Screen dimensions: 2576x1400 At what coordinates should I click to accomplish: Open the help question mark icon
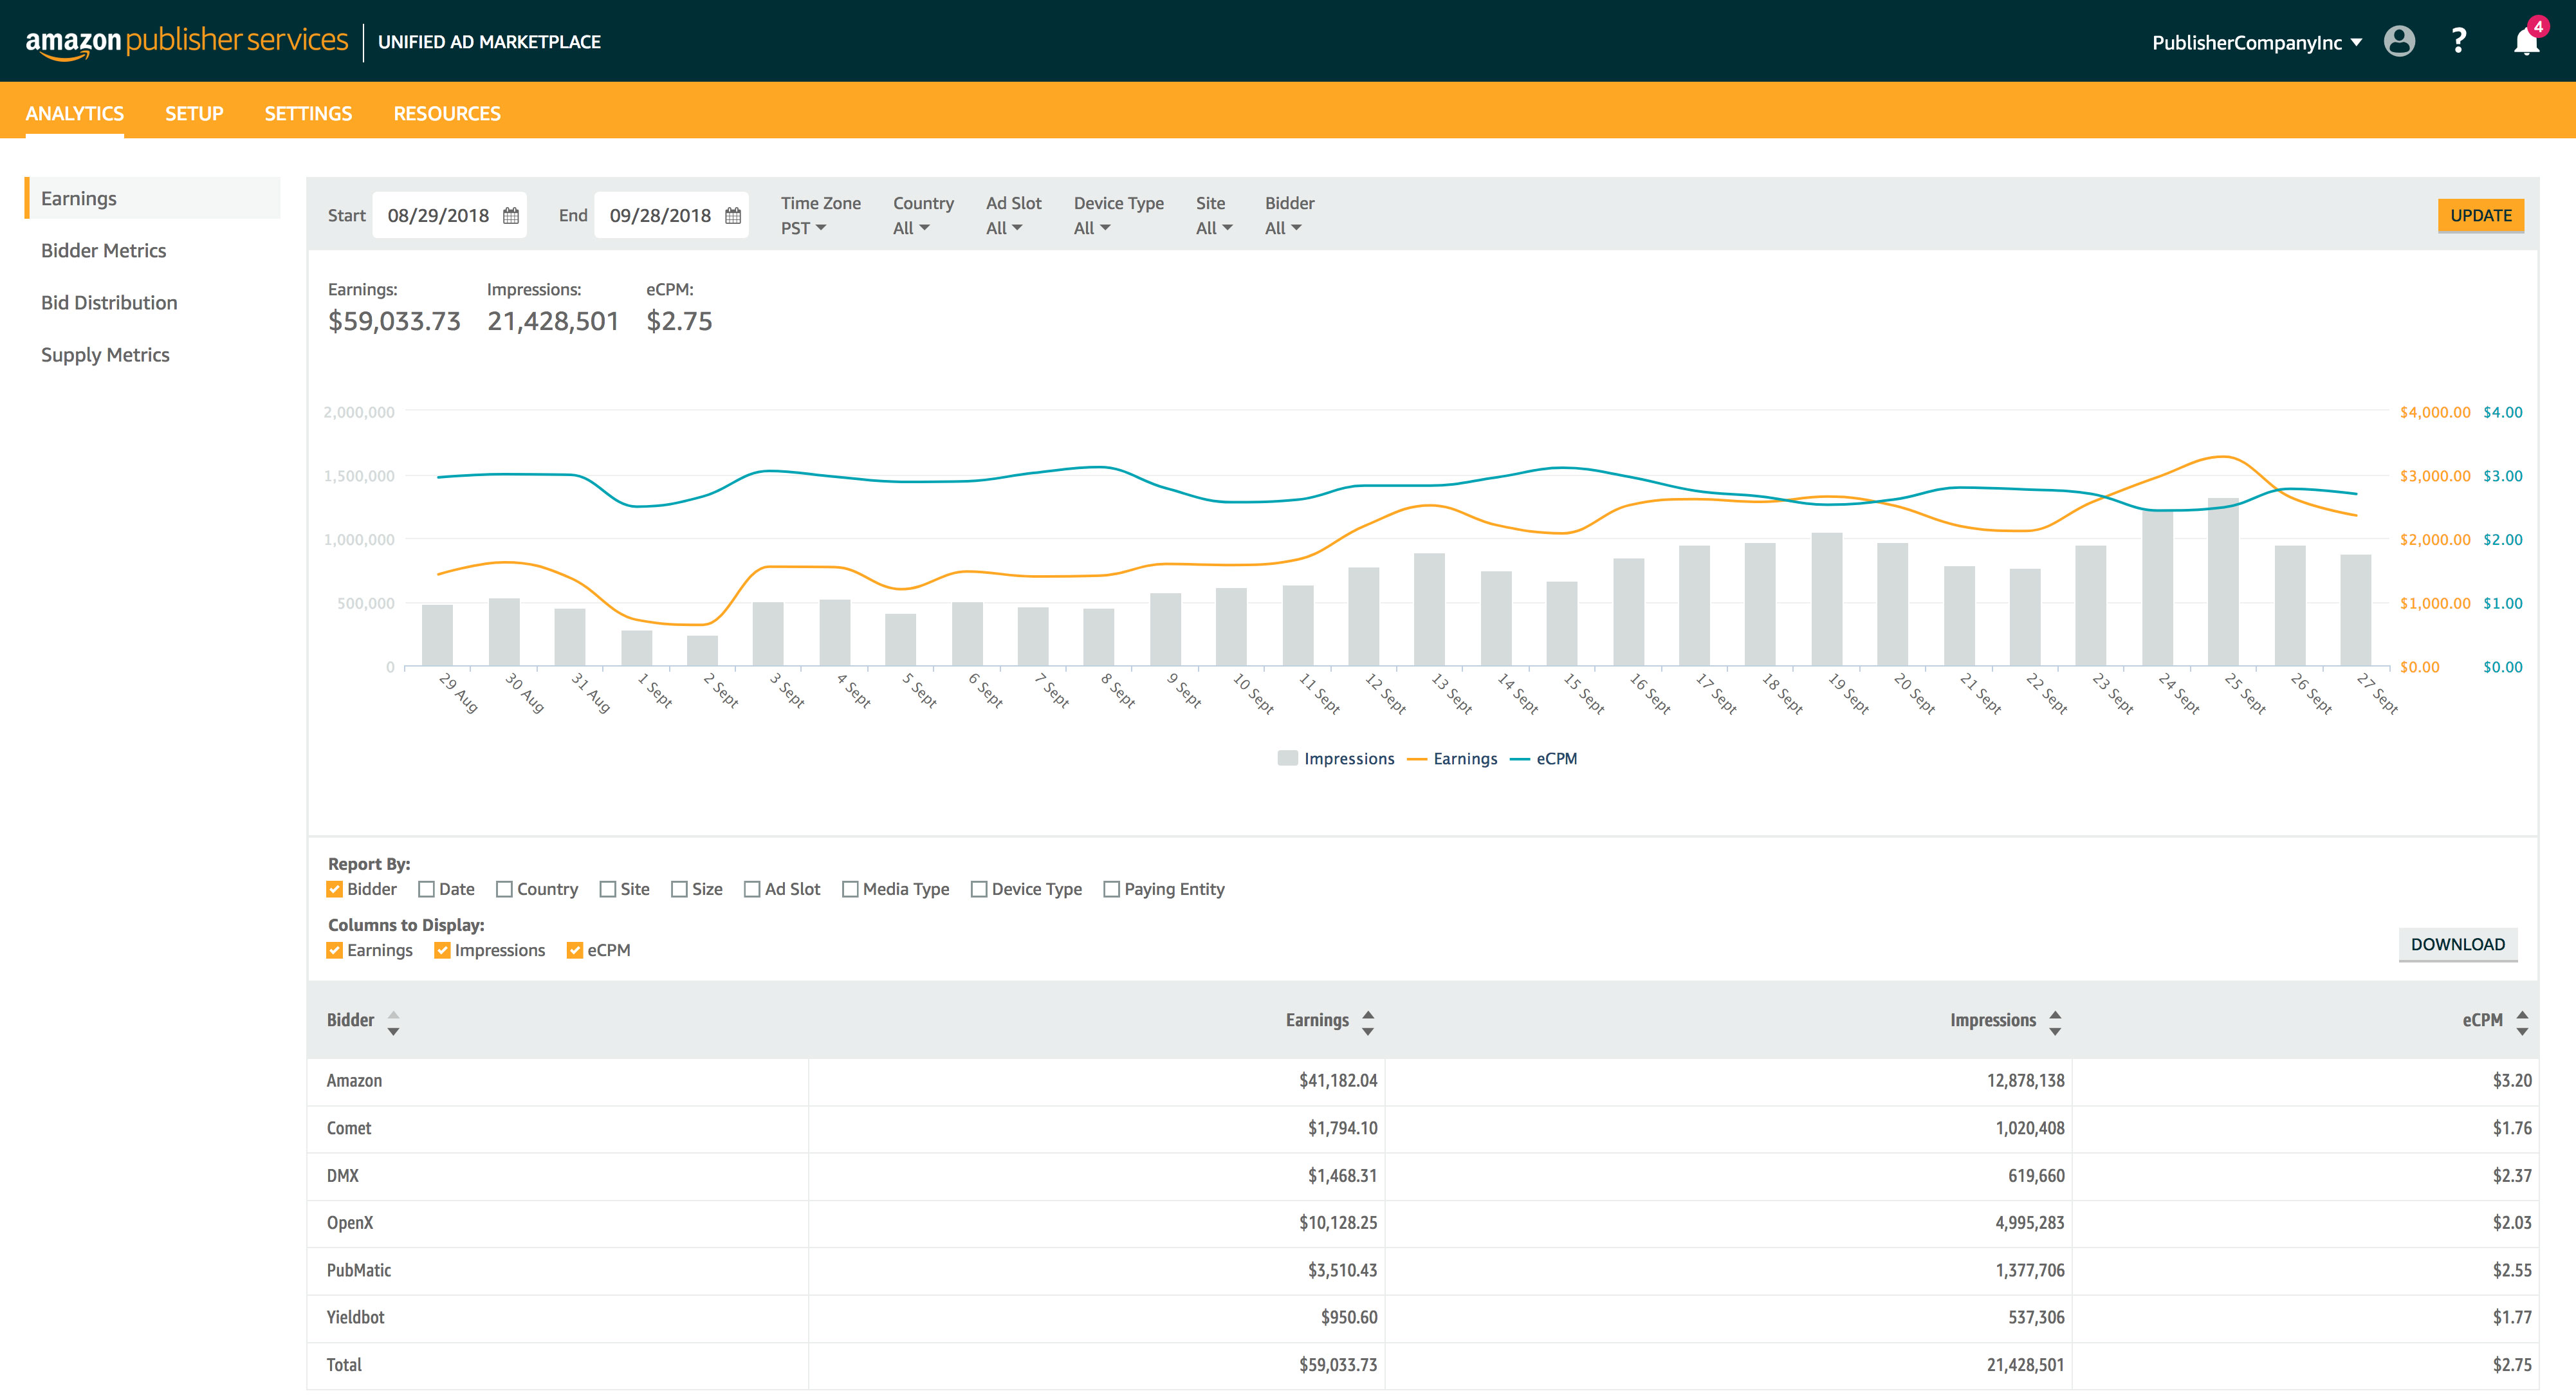point(2459,41)
